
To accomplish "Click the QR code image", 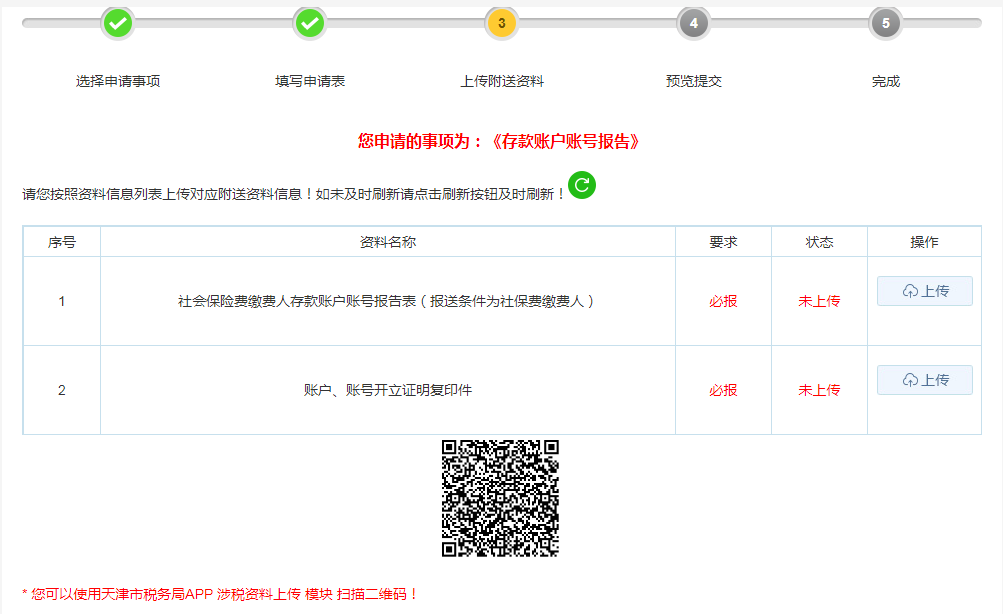I will 500,498.
